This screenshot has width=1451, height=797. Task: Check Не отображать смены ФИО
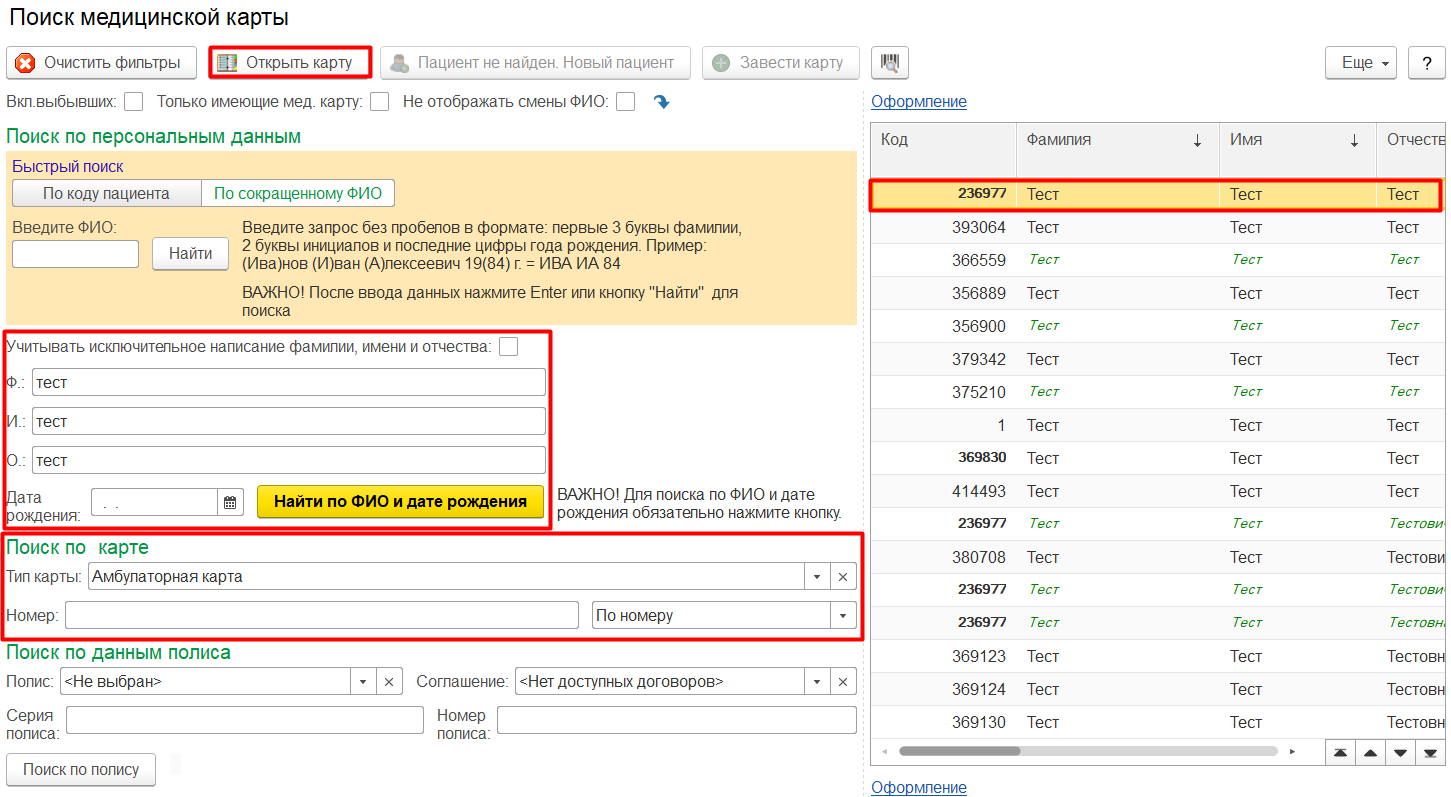pyautogui.click(x=625, y=101)
